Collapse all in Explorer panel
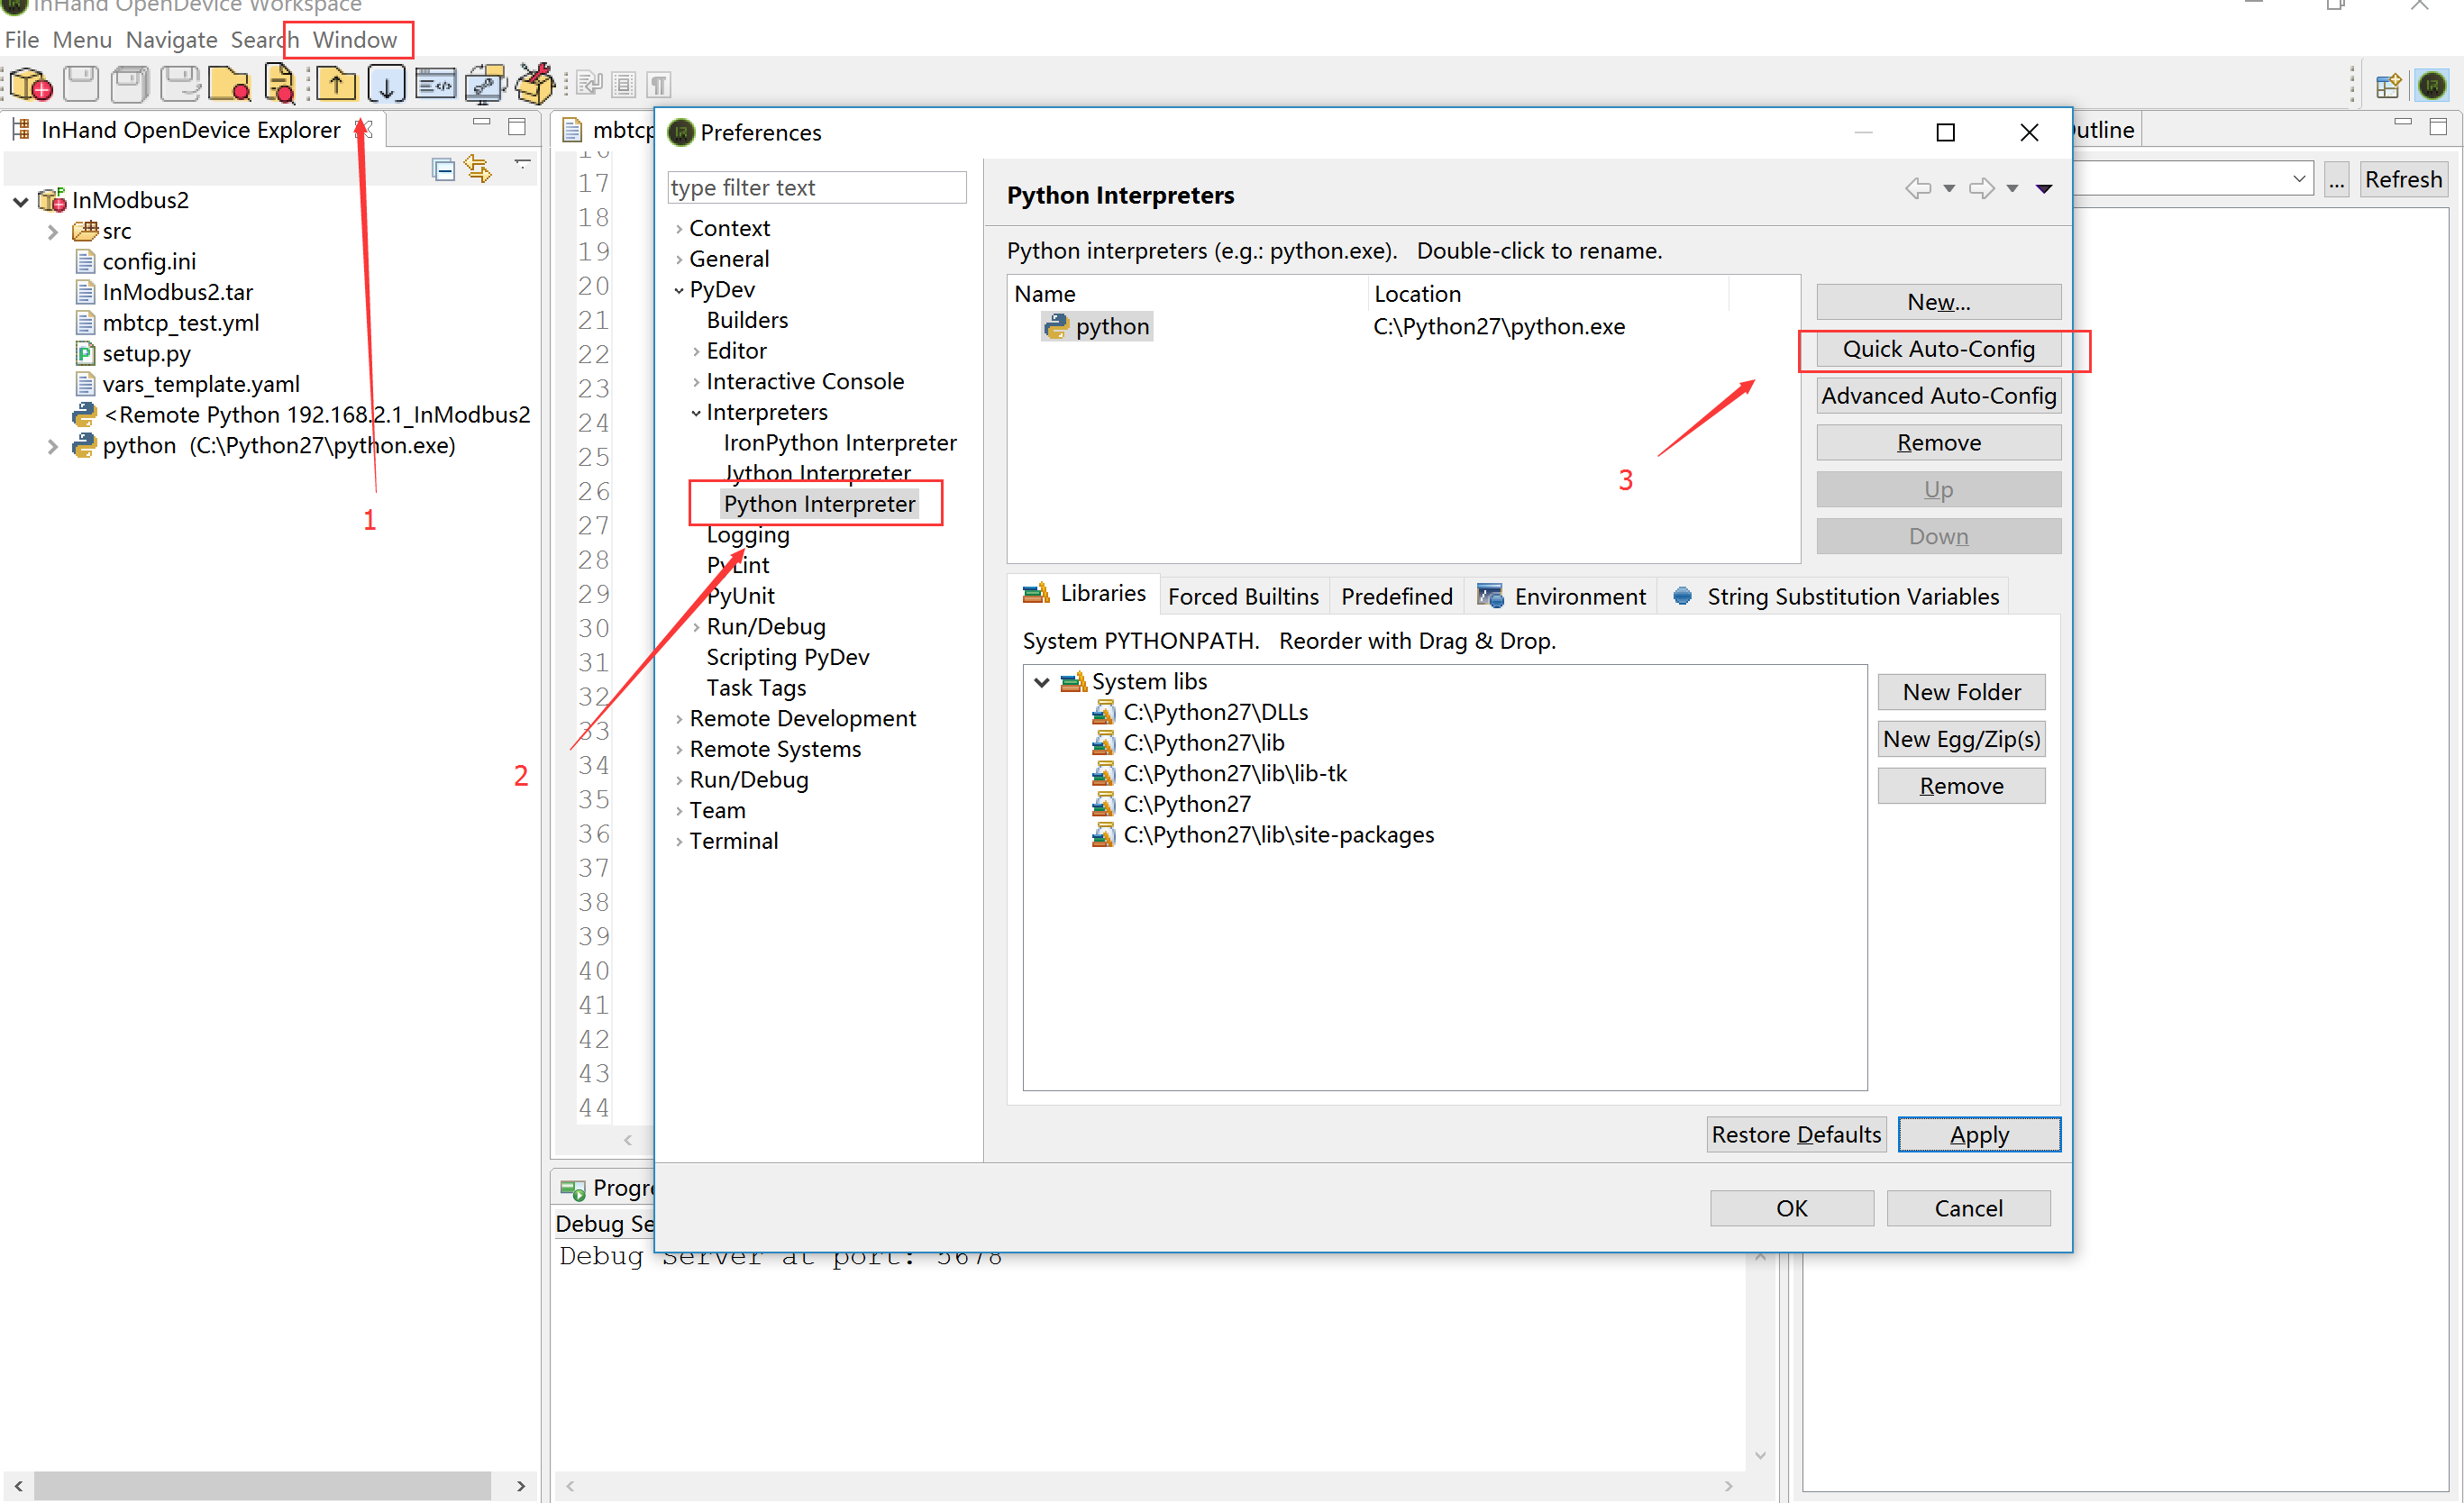The height and width of the screenshot is (1503, 2464). pyautogui.click(x=443, y=170)
